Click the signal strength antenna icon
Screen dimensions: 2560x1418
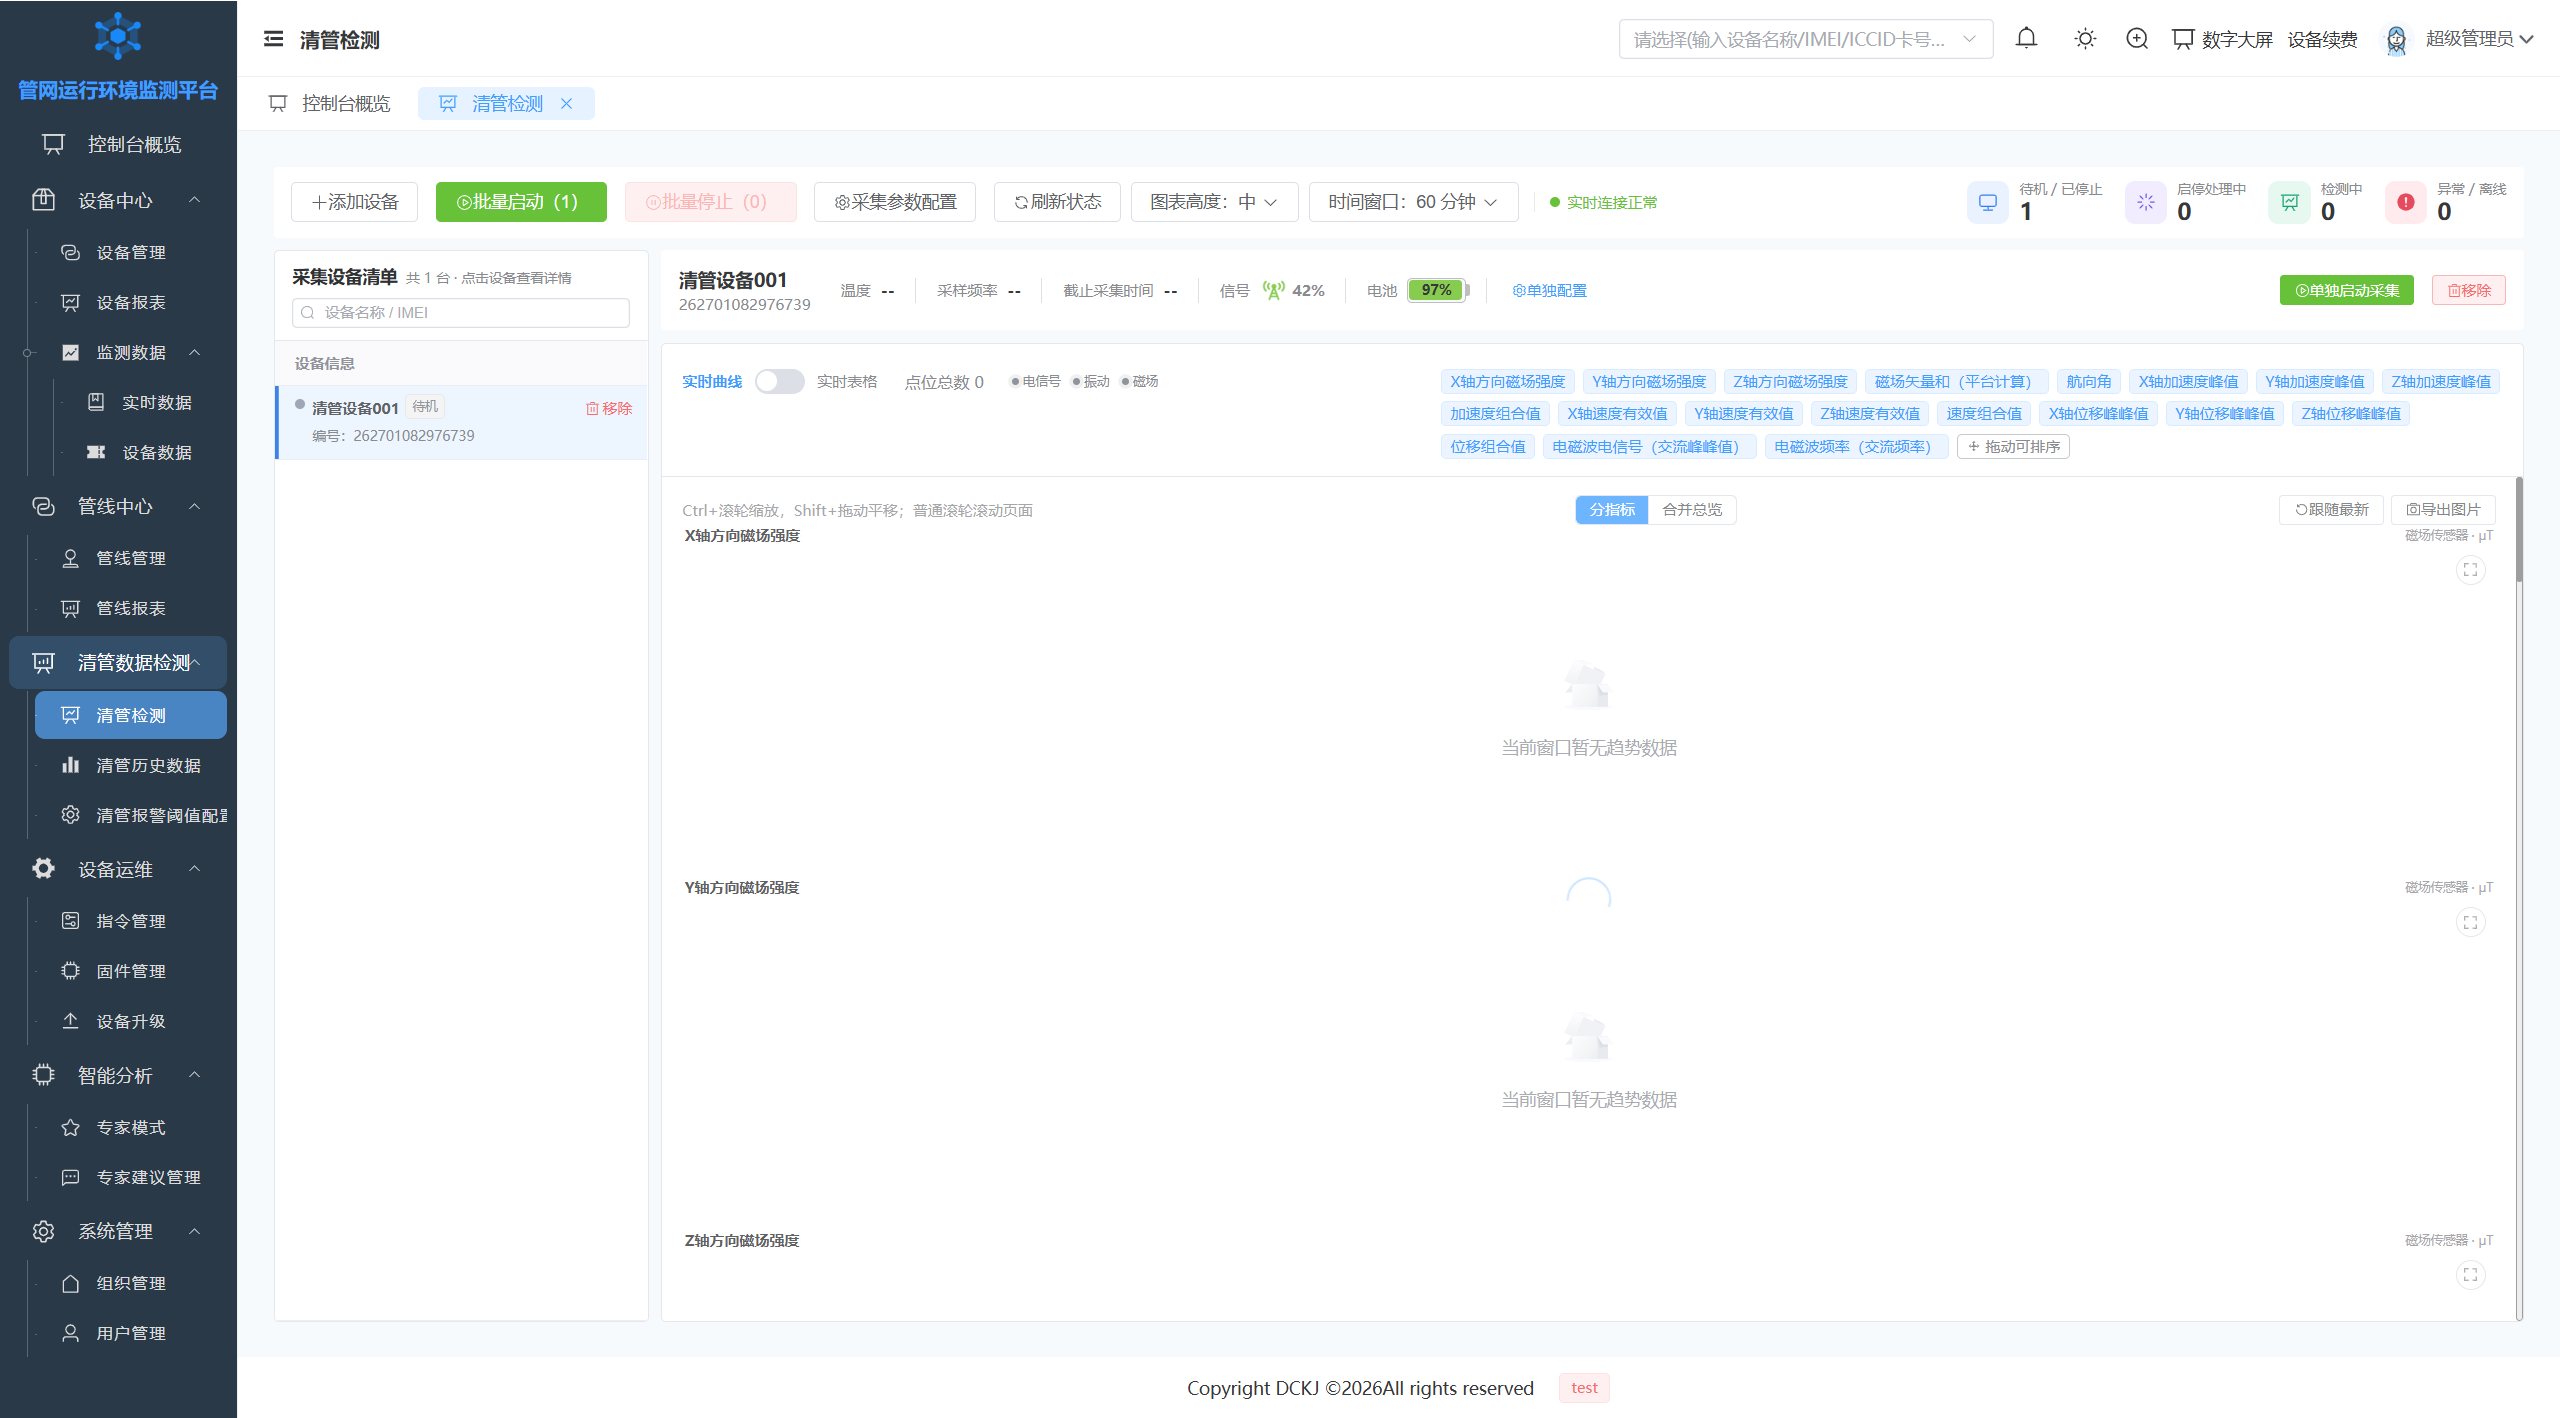(1273, 290)
